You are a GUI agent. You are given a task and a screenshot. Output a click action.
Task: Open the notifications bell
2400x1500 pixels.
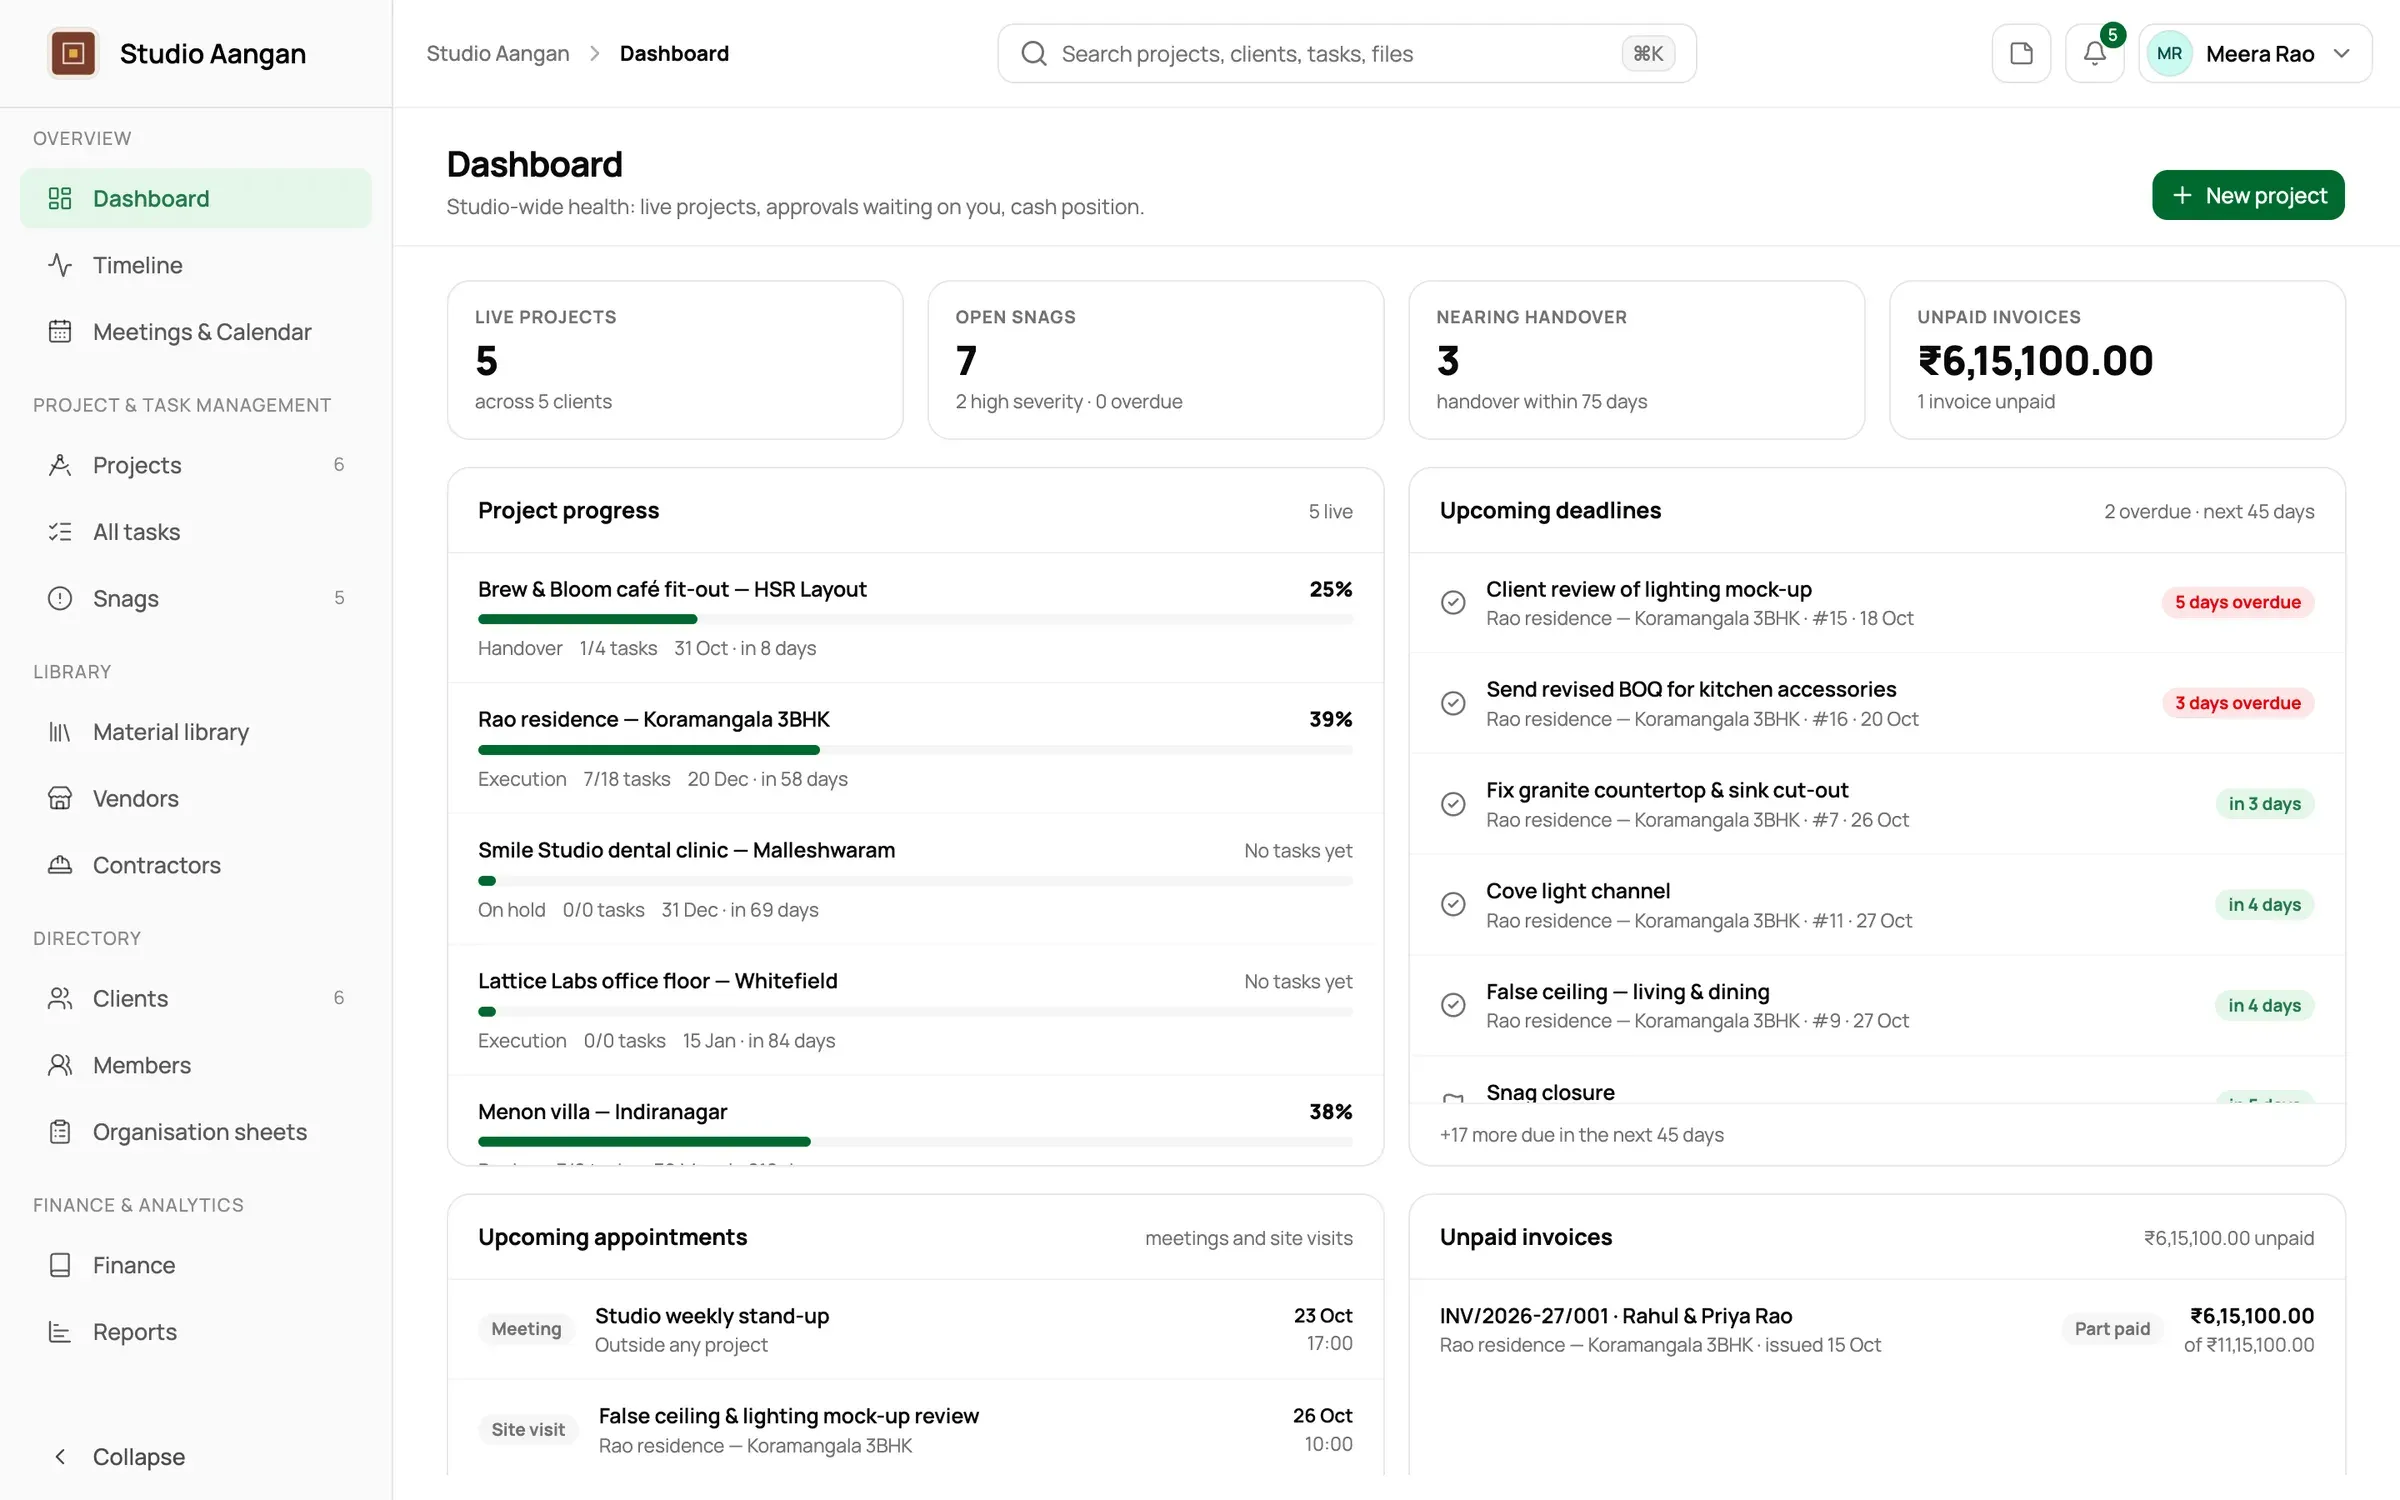pos(2094,53)
